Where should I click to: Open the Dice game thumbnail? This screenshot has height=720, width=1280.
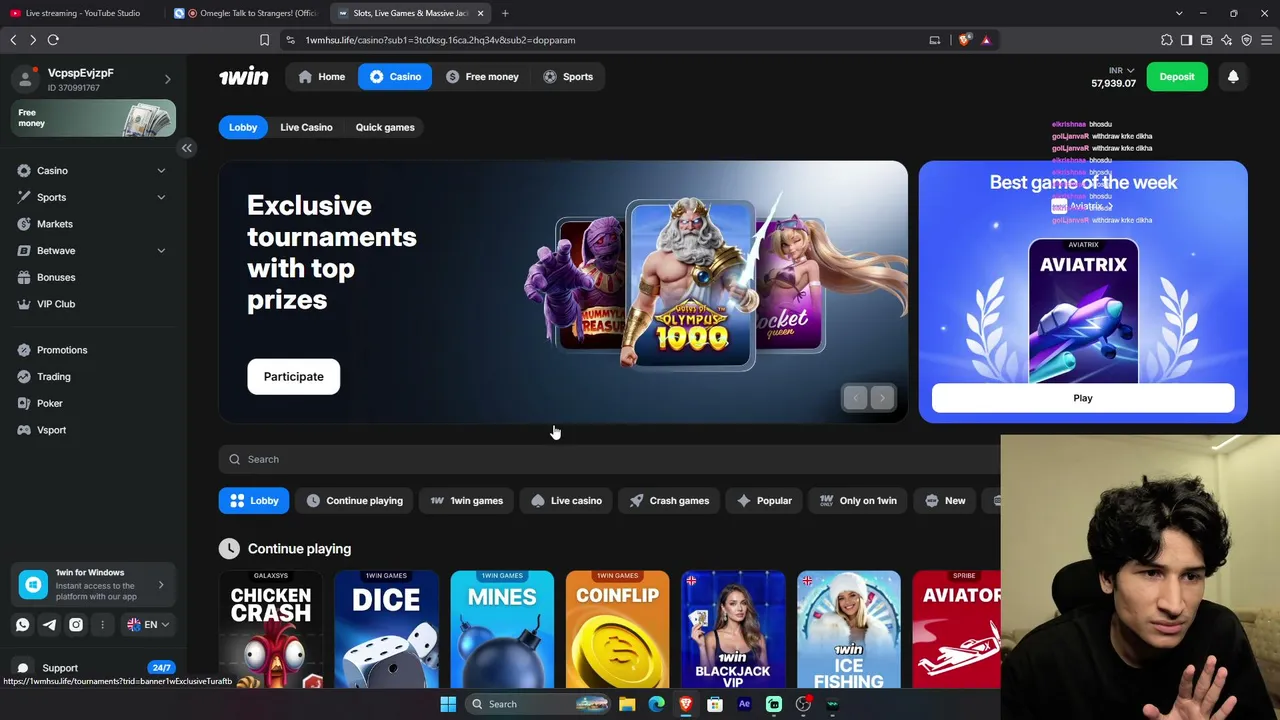[x=386, y=630]
